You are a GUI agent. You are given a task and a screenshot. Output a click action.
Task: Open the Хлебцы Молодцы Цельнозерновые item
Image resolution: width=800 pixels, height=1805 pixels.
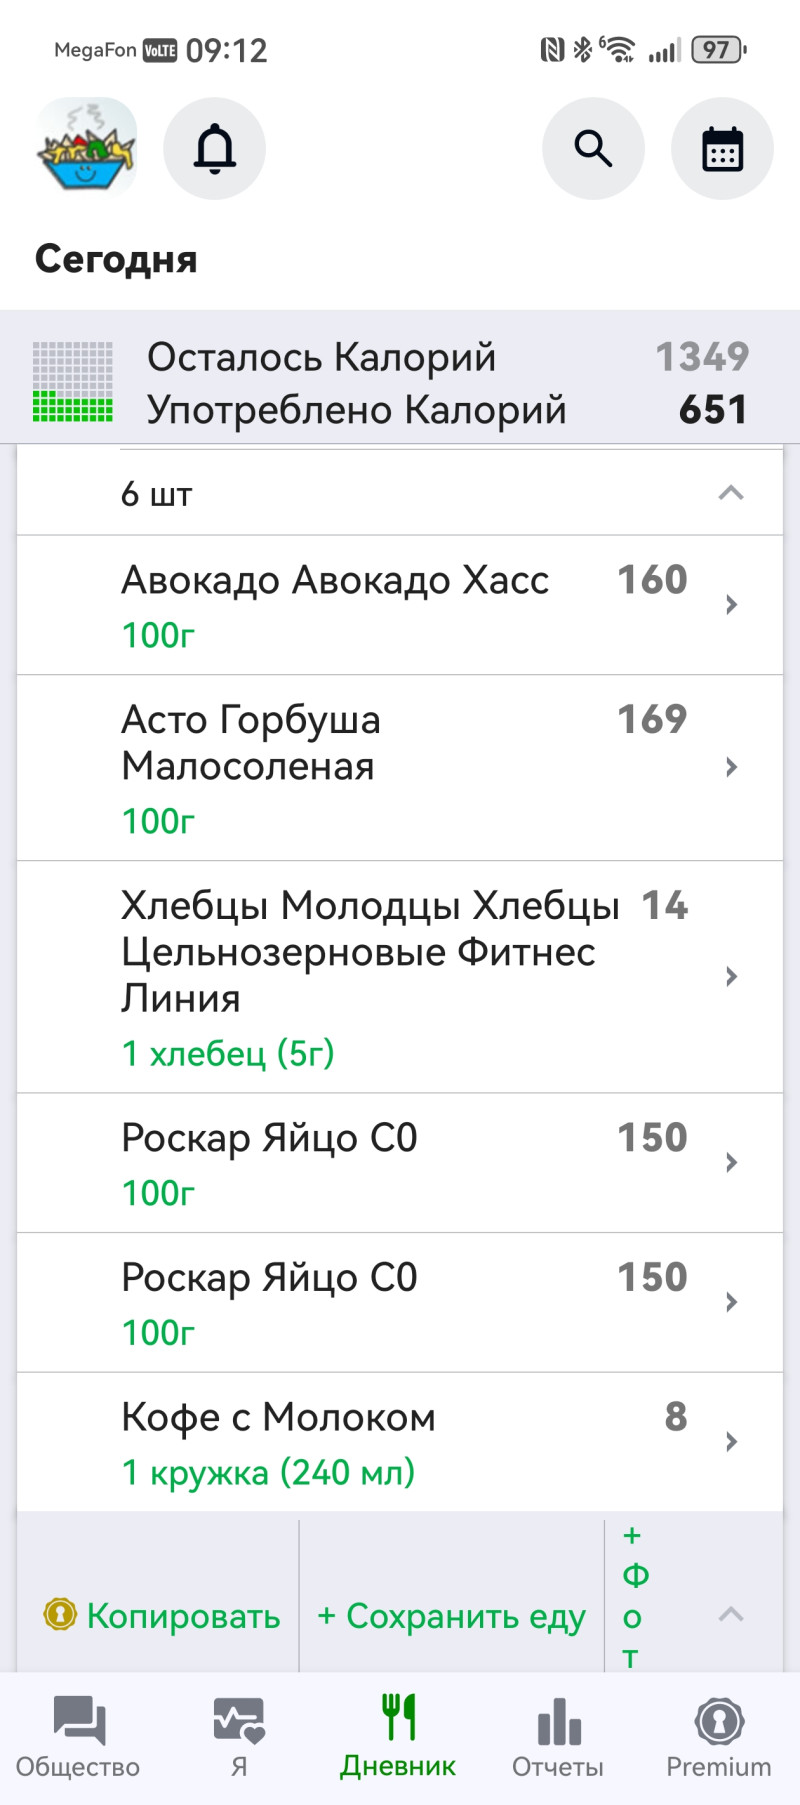(400, 976)
